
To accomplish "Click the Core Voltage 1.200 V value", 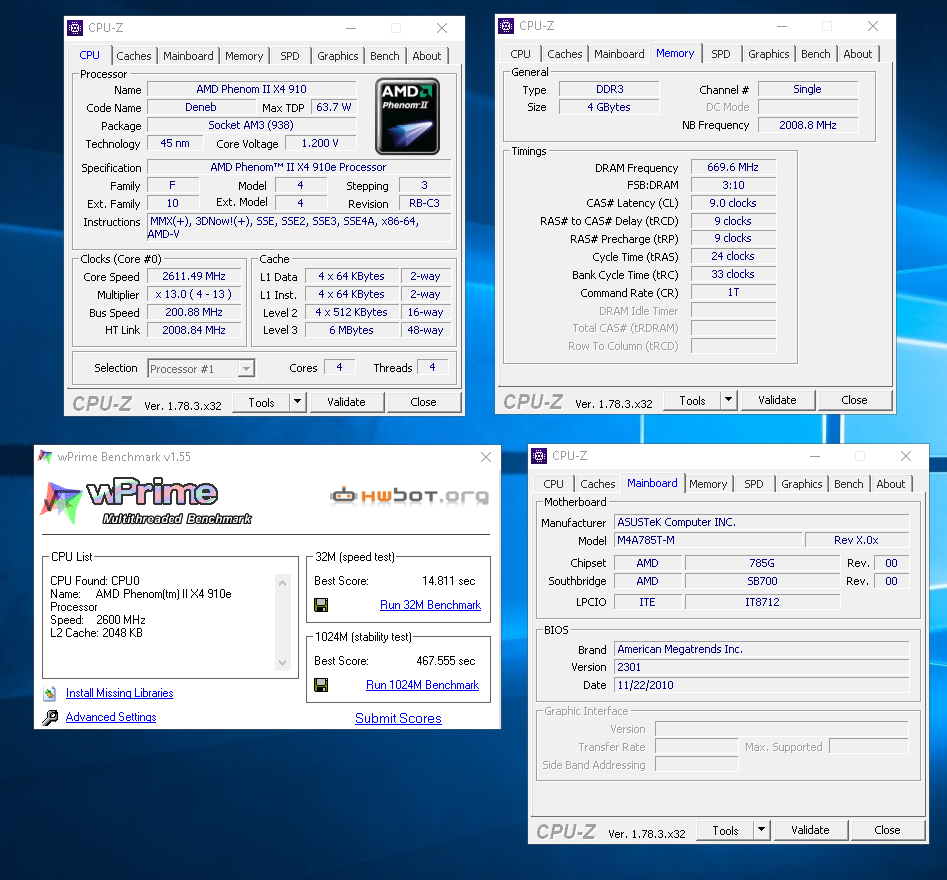I will [320, 144].
